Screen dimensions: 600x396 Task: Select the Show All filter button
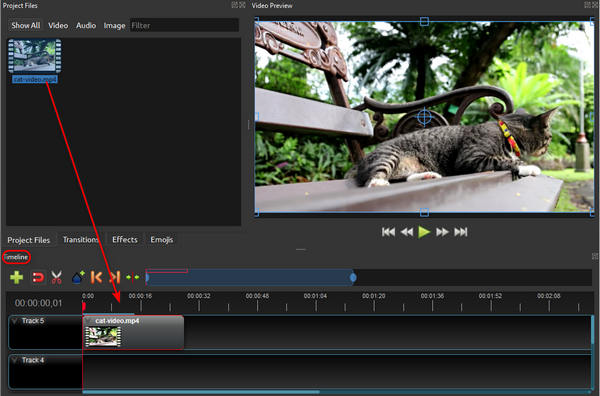(26, 26)
